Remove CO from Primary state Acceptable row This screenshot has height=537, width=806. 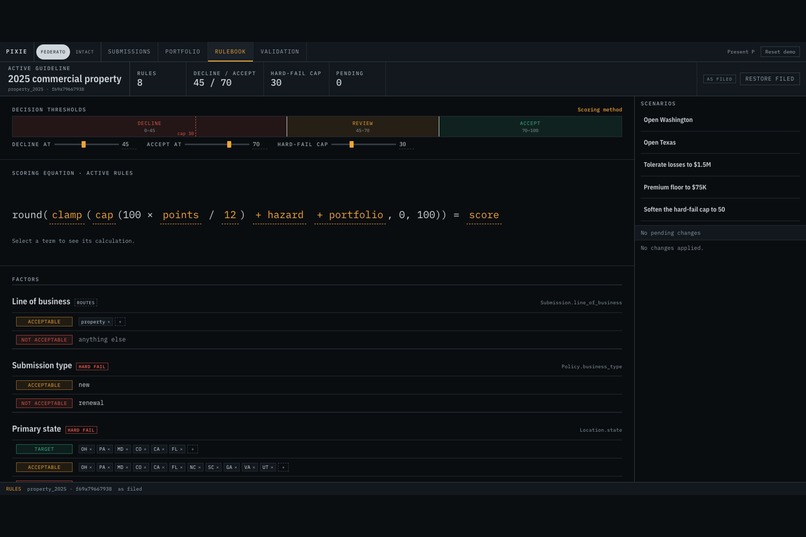145,468
